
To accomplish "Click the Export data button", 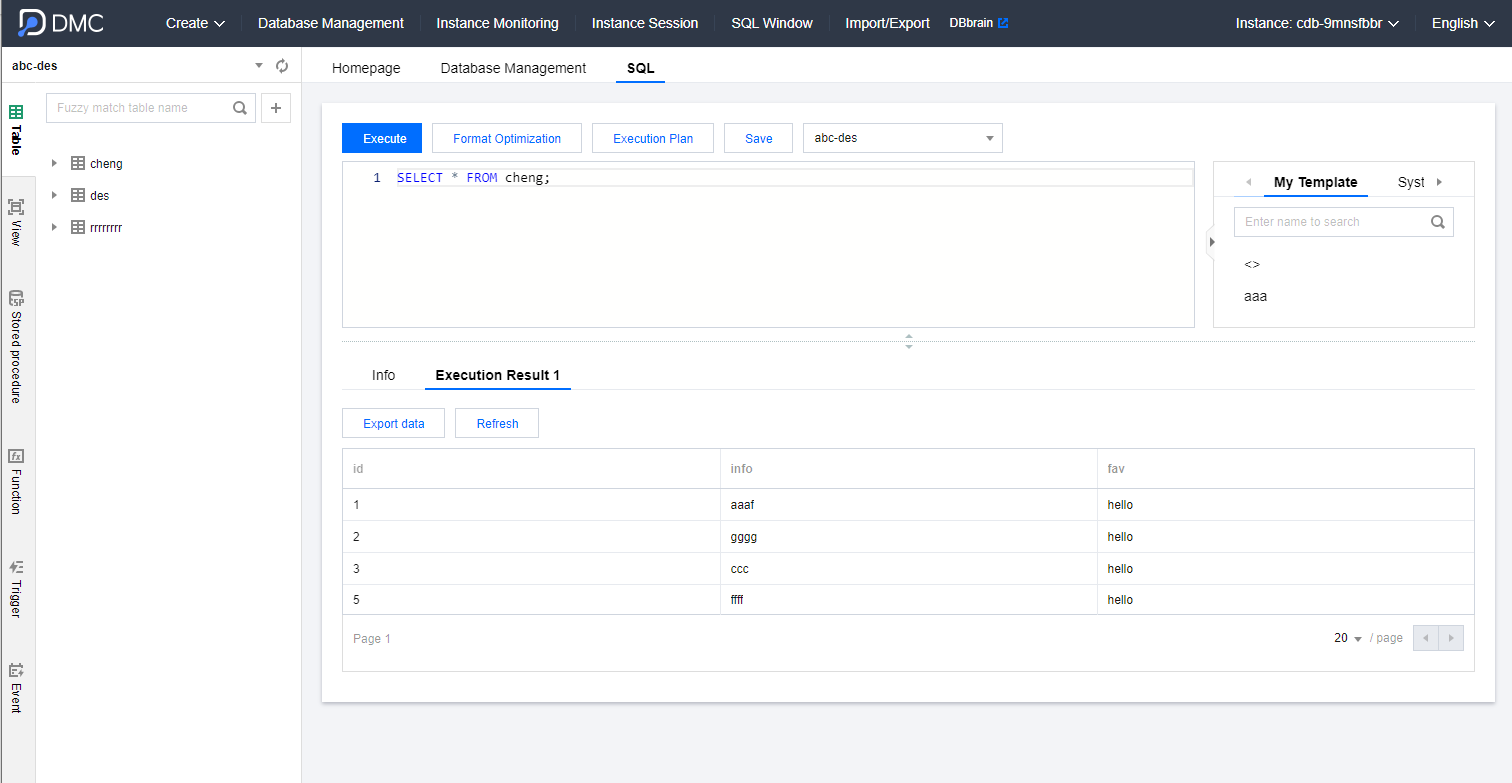I will [x=393, y=423].
